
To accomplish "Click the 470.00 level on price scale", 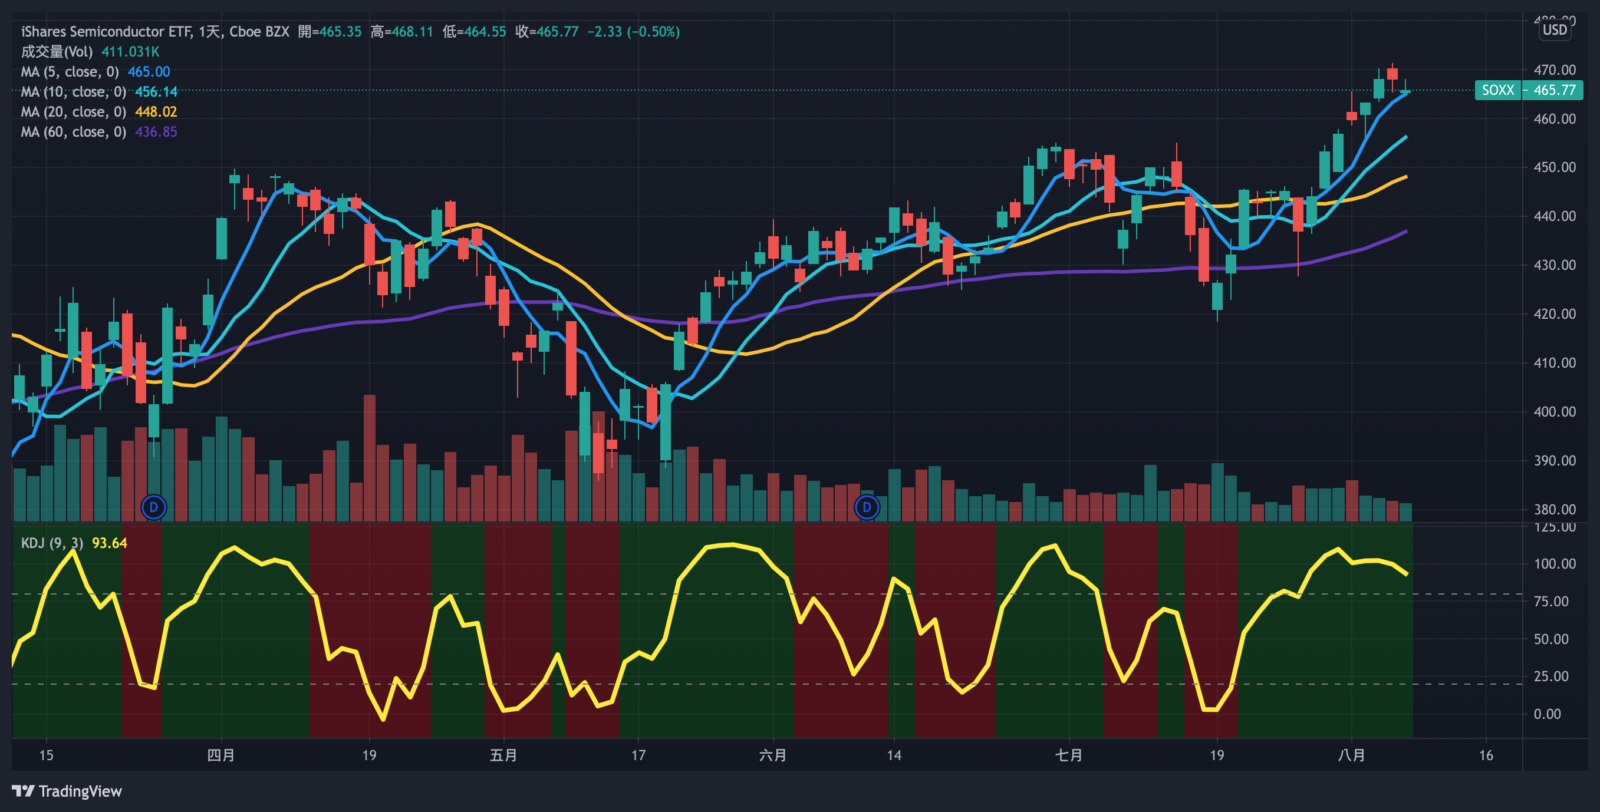I will [1554, 70].
